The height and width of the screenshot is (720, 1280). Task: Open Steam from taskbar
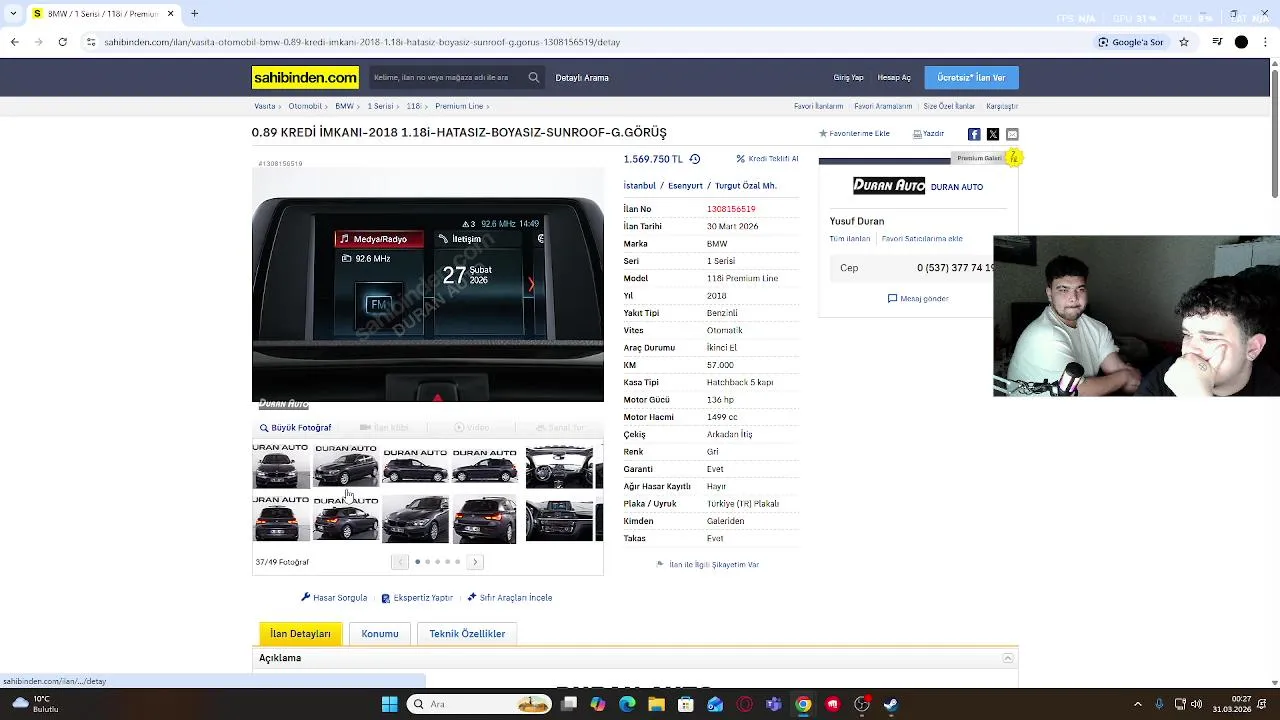tap(891, 704)
